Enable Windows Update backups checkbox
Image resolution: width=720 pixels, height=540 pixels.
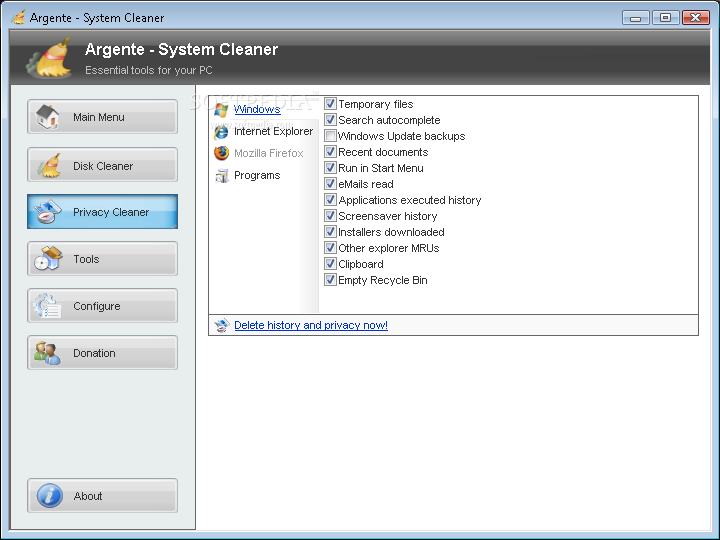[330, 136]
